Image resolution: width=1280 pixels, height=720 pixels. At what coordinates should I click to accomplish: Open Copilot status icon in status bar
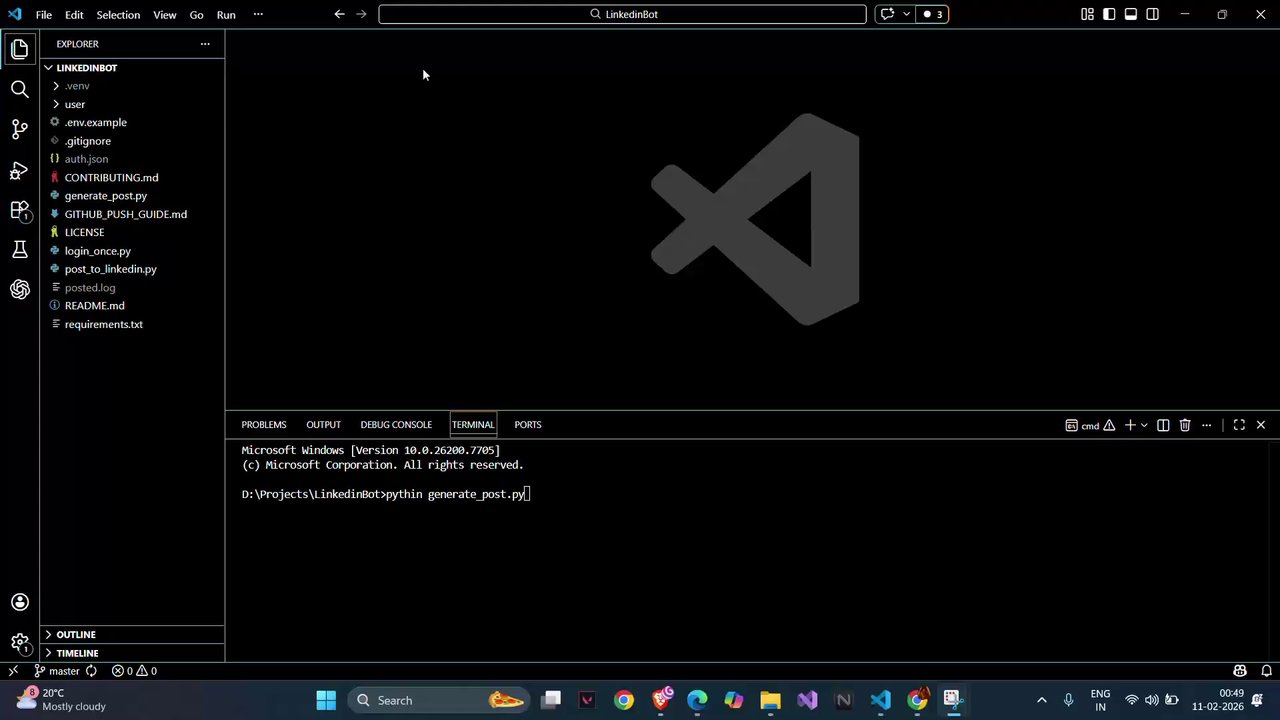click(x=1240, y=671)
